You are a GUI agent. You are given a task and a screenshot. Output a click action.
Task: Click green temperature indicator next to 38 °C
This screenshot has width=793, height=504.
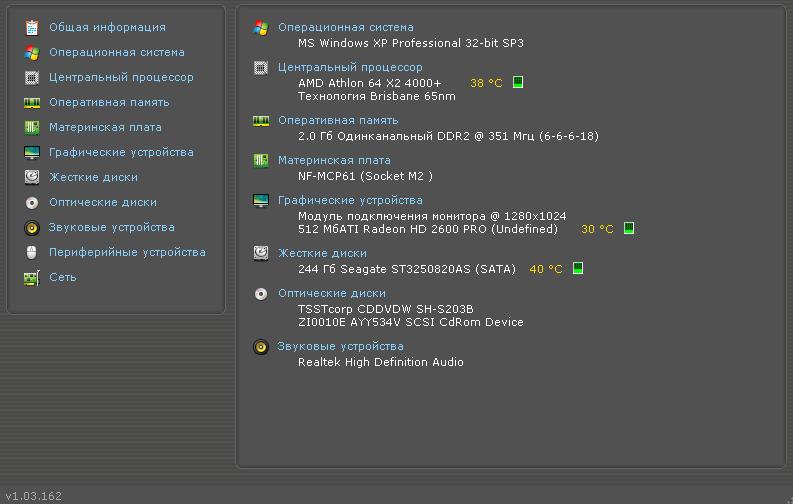[517, 82]
